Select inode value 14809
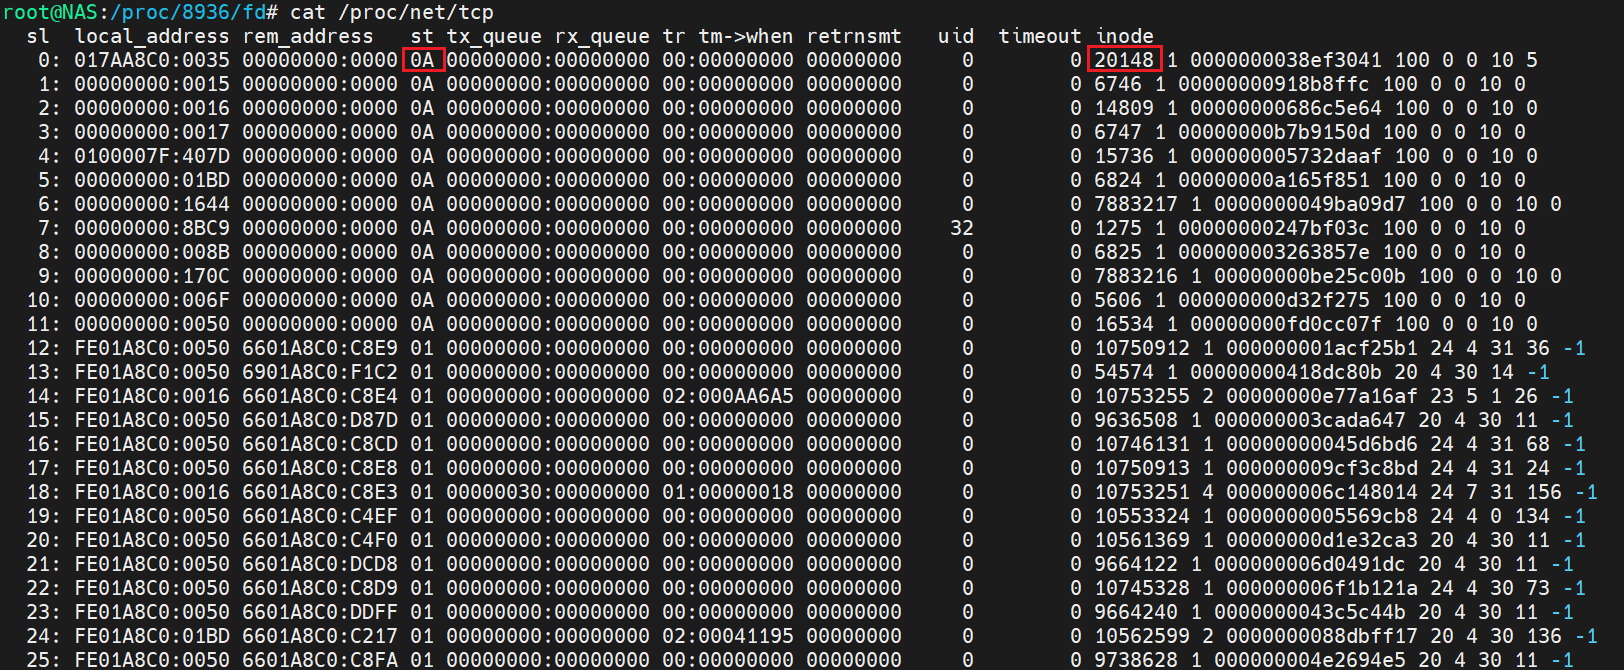 pyautogui.click(x=1124, y=108)
